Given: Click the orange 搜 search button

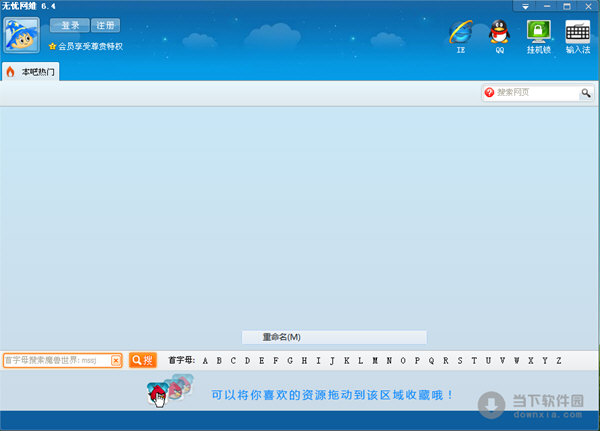Looking at the screenshot, I should coord(142,360).
